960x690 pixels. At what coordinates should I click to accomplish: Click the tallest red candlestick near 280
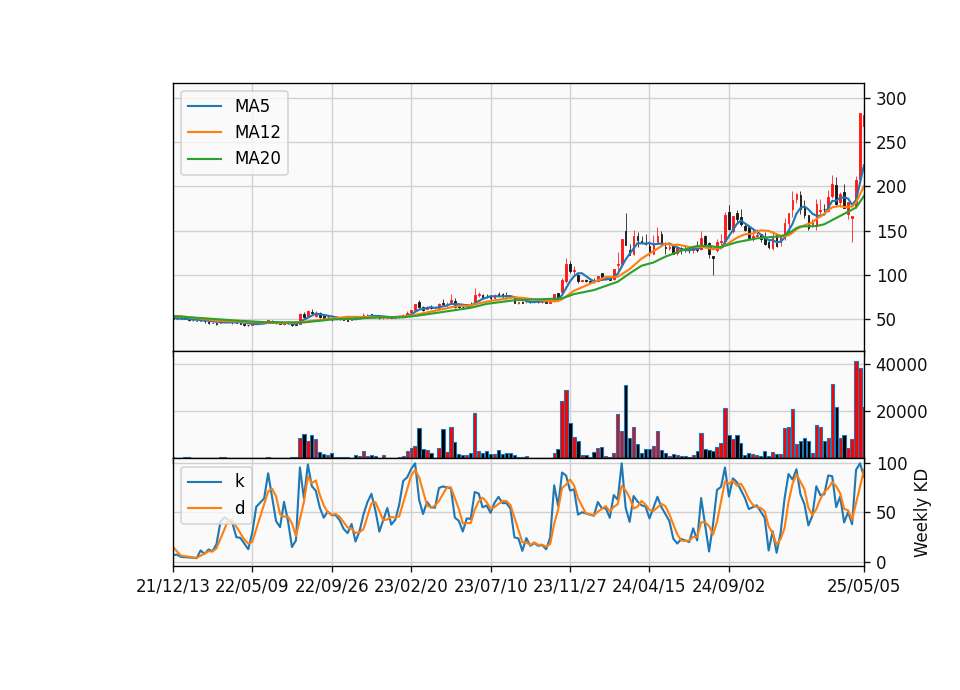pyautogui.click(x=861, y=145)
